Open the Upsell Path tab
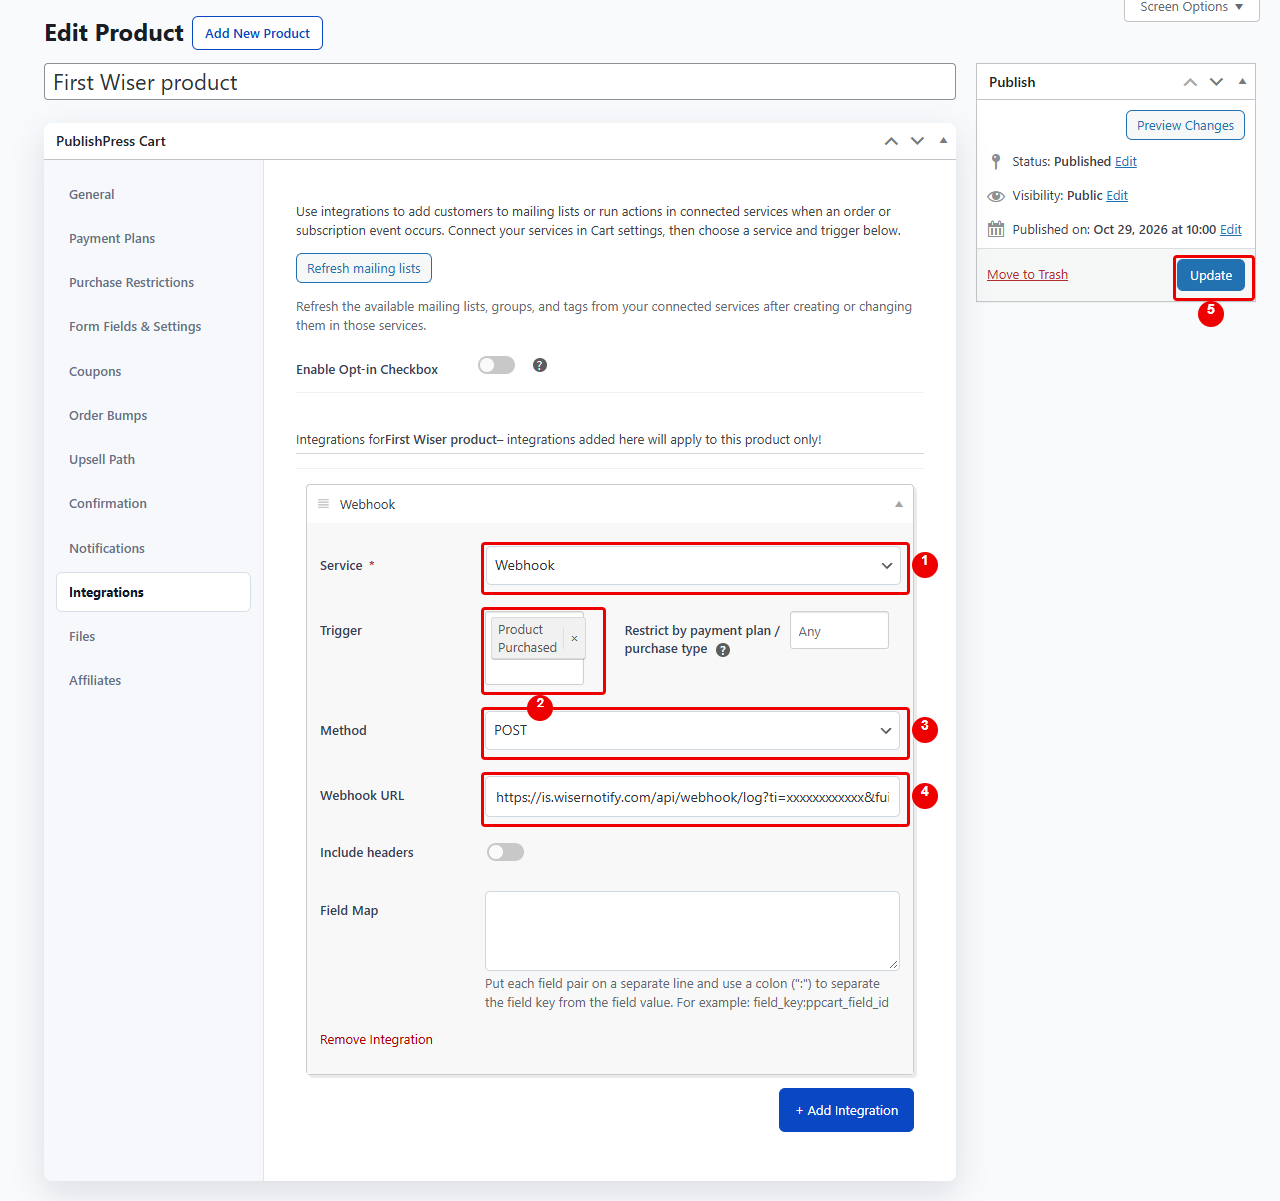This screenshot has height=1201, width=1280. click(x=102, y=459)
